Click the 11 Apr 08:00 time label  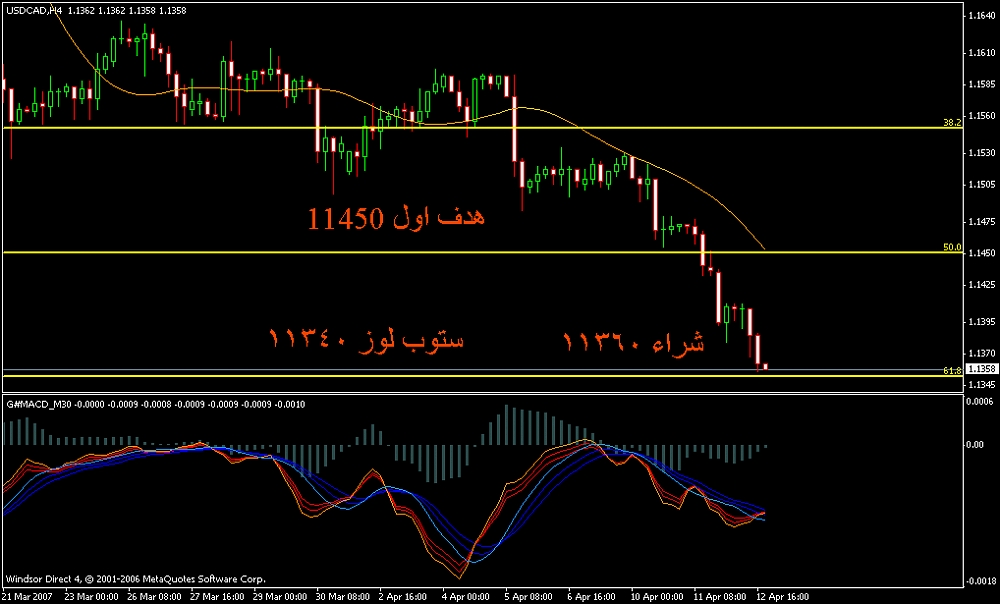point(719,596)
